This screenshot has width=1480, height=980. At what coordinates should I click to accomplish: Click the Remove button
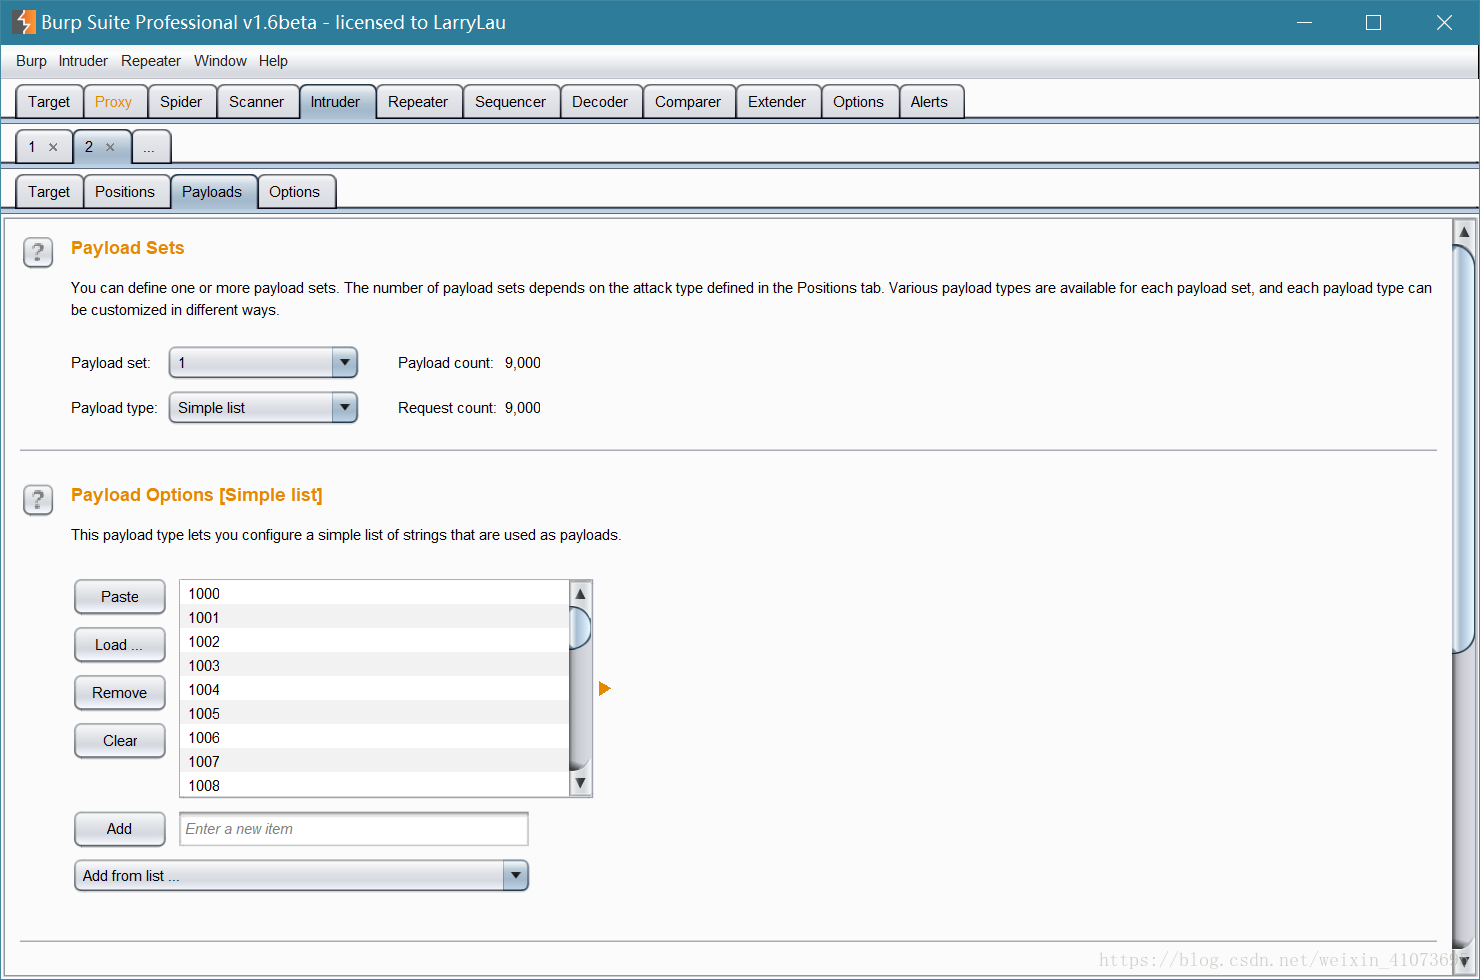[x=120, y=692]
